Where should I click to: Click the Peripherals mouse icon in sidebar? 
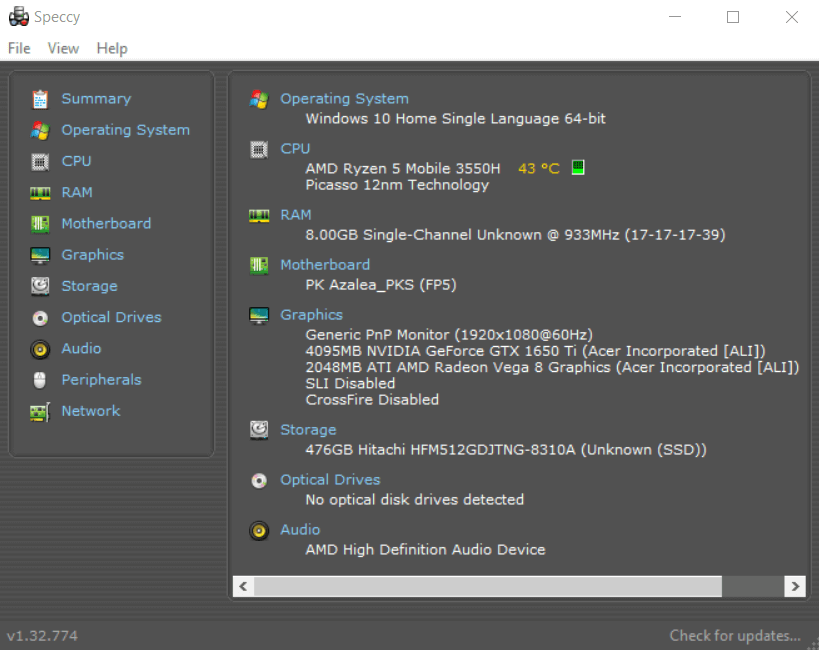click(x=40, y=380)
